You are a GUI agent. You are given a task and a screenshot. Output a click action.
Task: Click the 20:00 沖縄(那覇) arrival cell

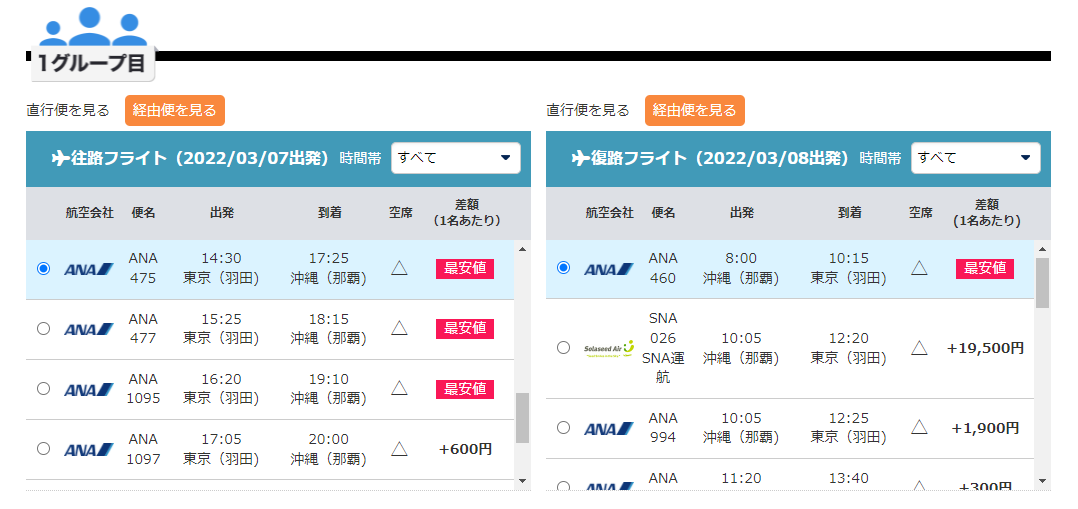(329, 449)
